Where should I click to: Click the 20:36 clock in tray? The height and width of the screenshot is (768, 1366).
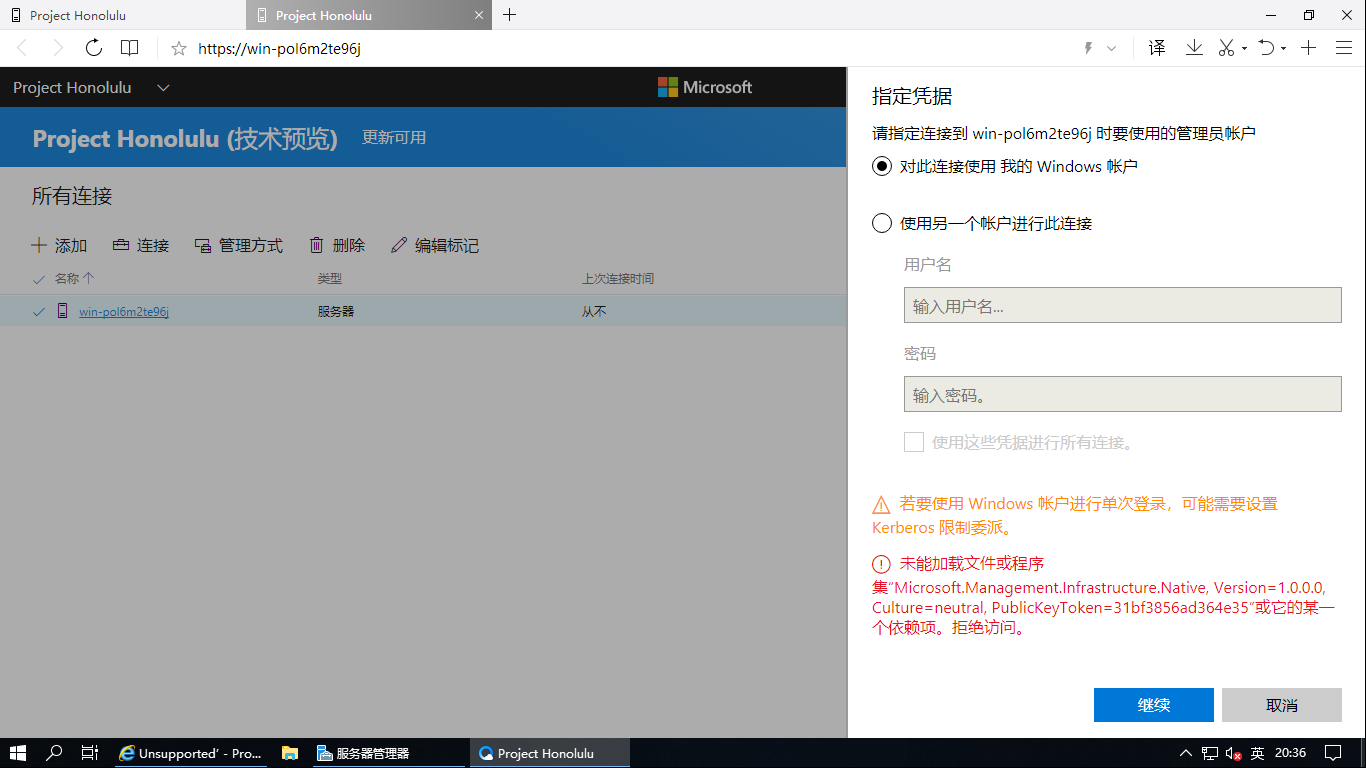[x=1291, y=753]
